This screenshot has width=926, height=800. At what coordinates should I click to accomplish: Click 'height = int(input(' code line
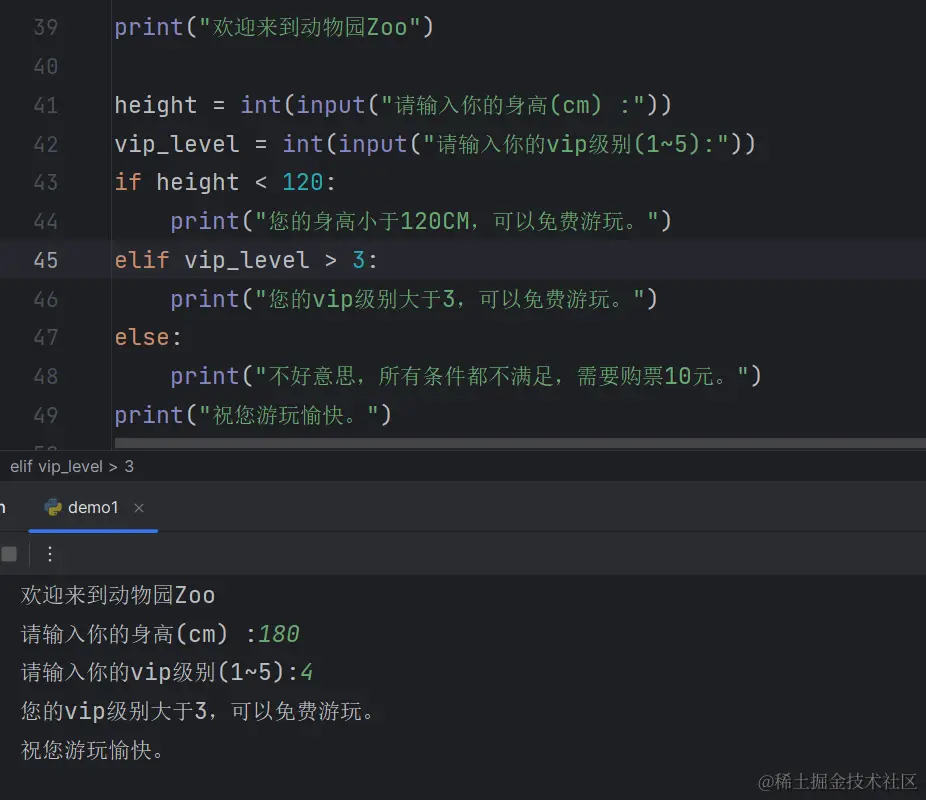pyautogui.click(x=393, y=105)
